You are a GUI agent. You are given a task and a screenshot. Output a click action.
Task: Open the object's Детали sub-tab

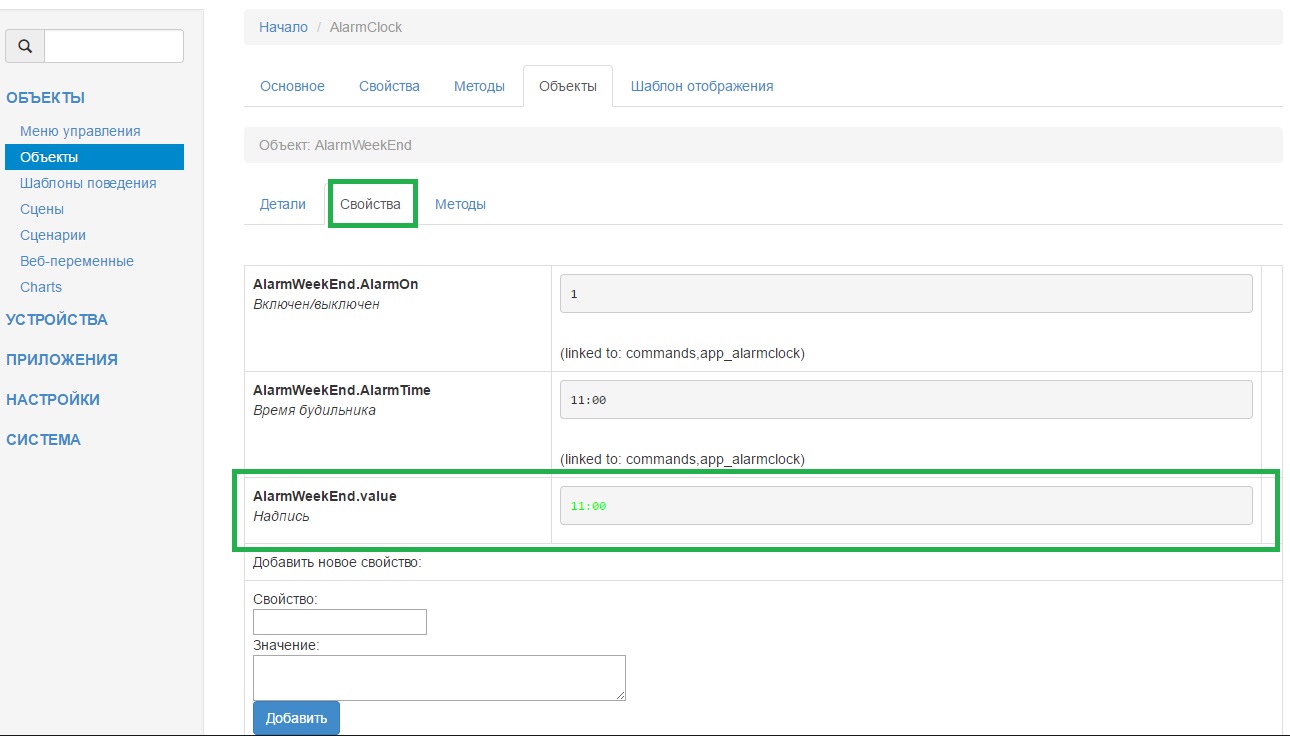click(283, 204)
